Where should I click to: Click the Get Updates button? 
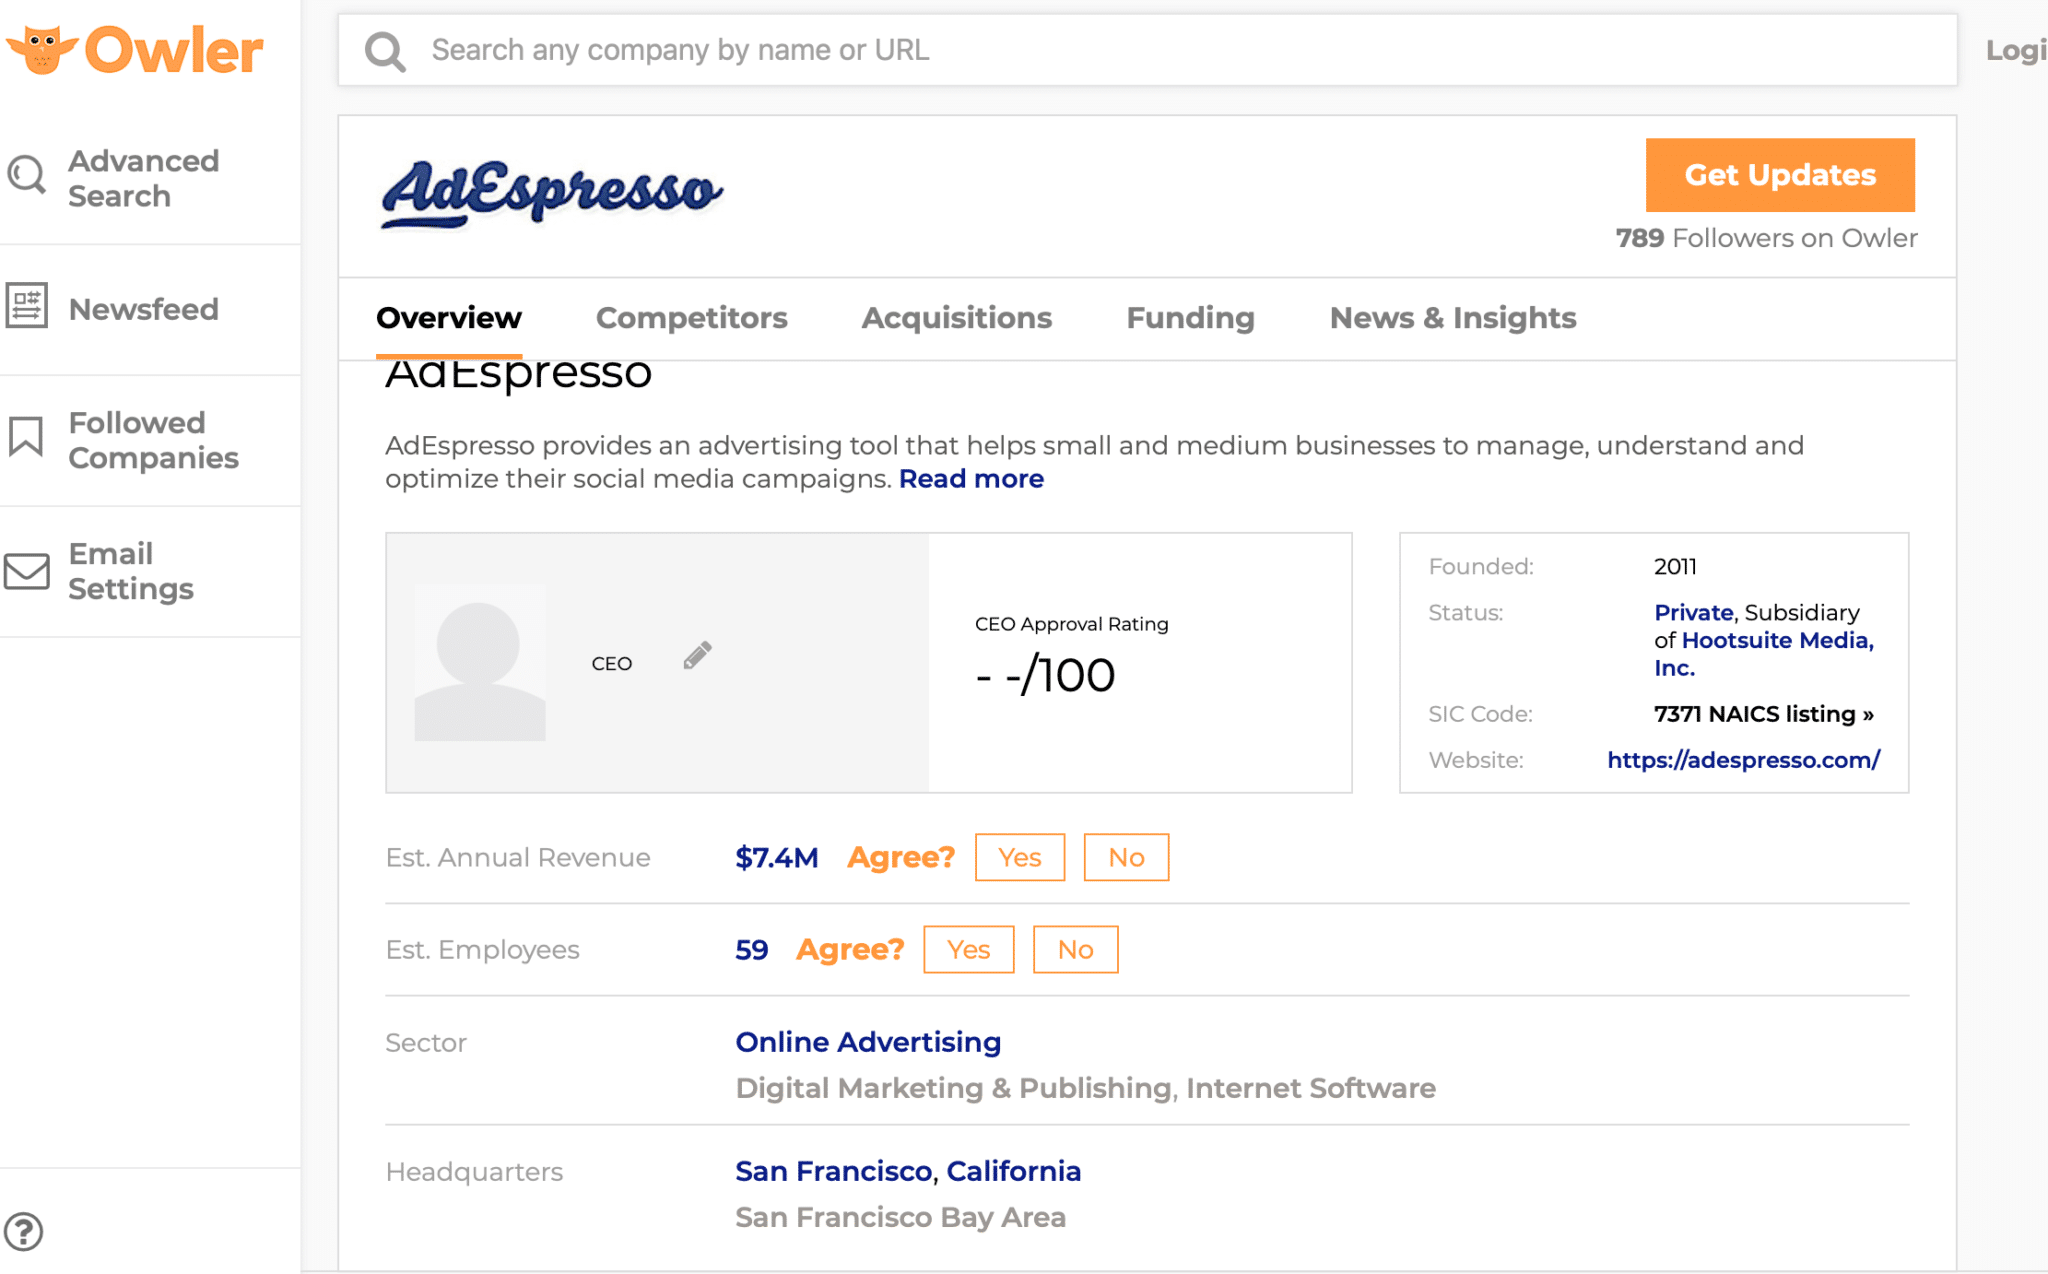click(1780, 175)
